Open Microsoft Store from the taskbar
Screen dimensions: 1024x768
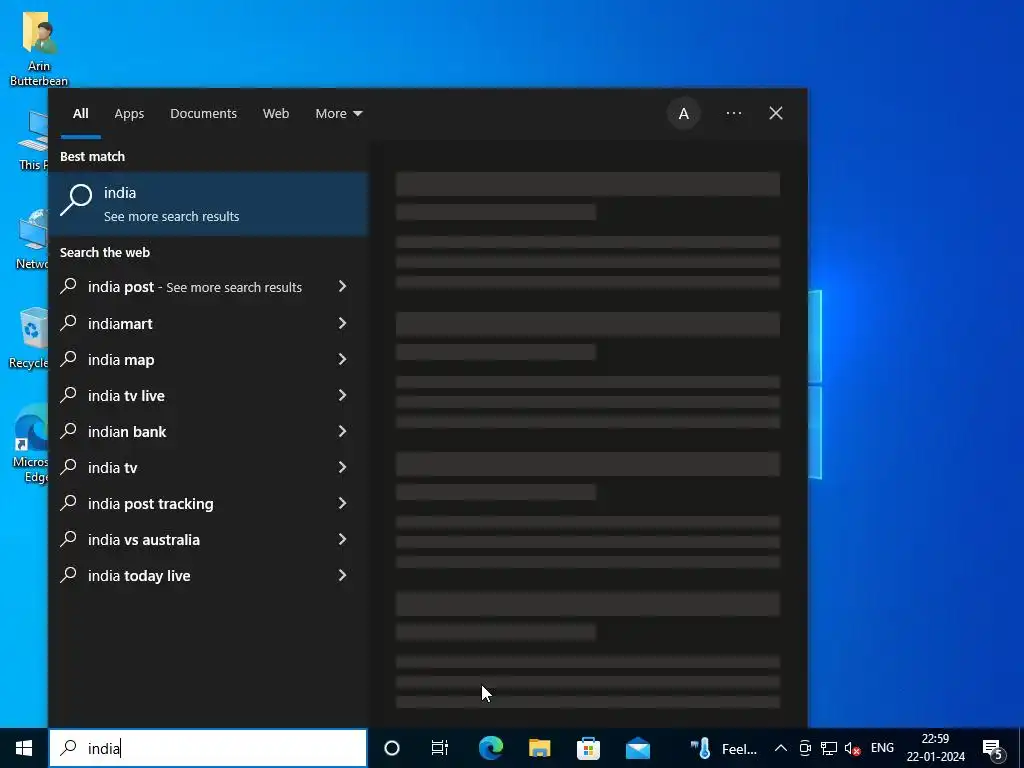[x=588, y=748]
